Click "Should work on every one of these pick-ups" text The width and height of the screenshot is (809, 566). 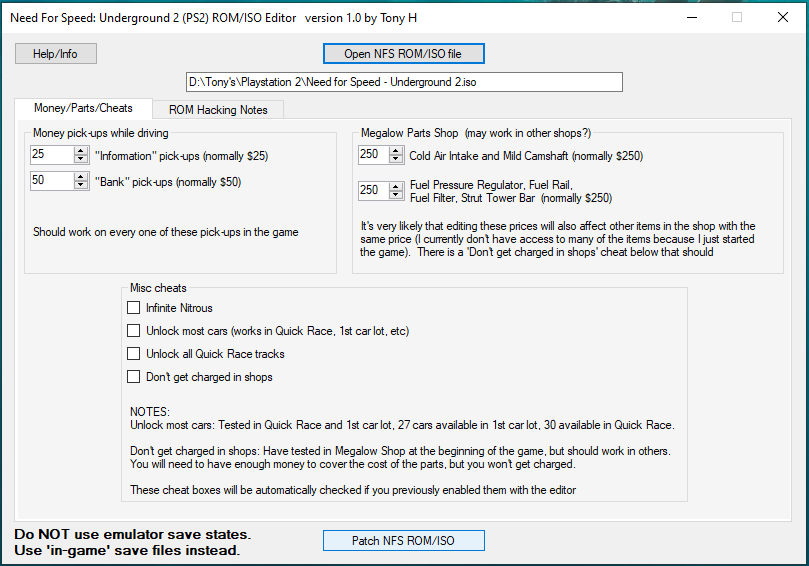coord(166,232)
